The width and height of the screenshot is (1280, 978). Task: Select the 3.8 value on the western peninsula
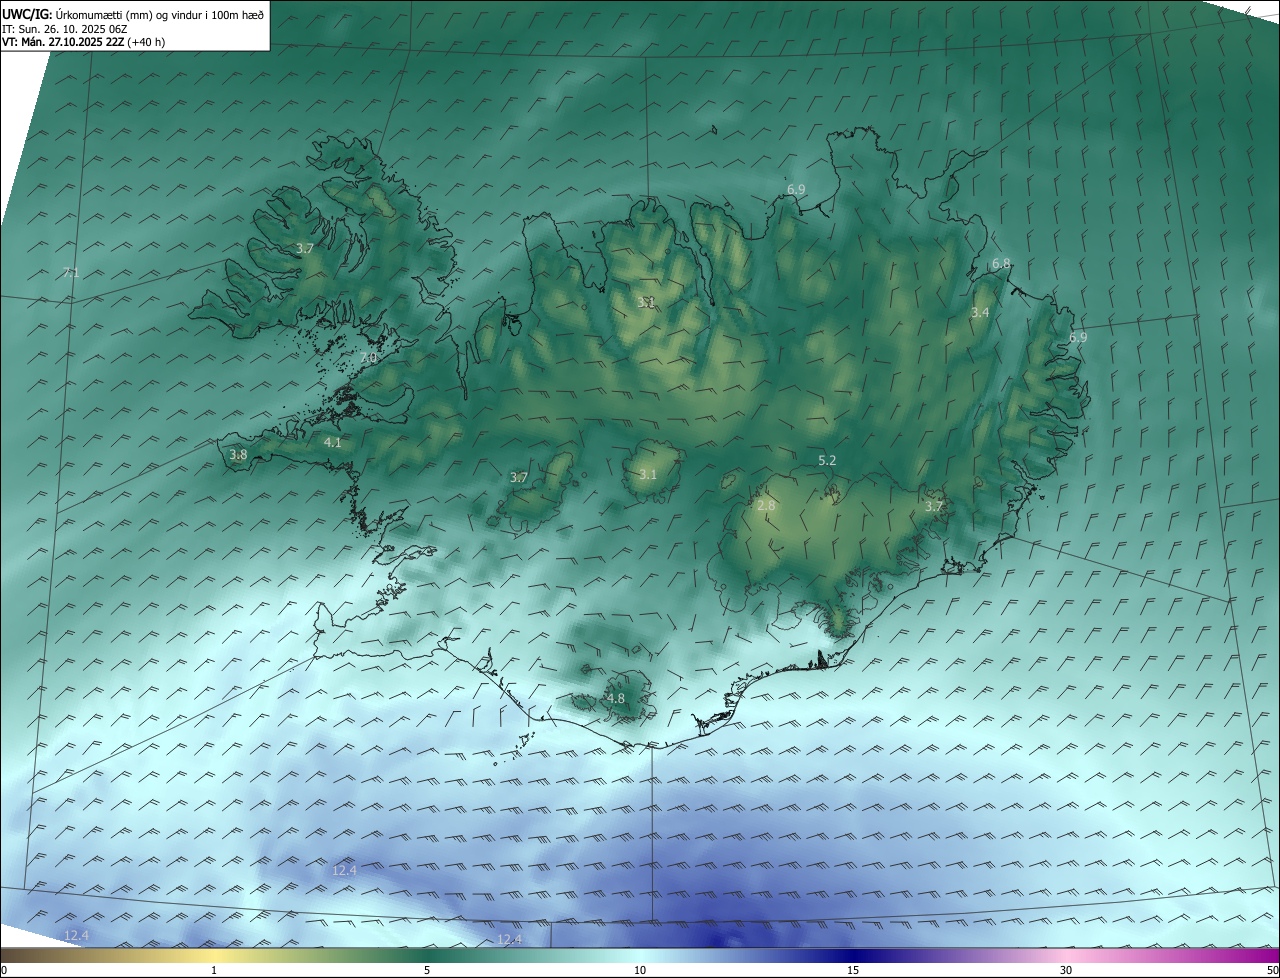238,455
